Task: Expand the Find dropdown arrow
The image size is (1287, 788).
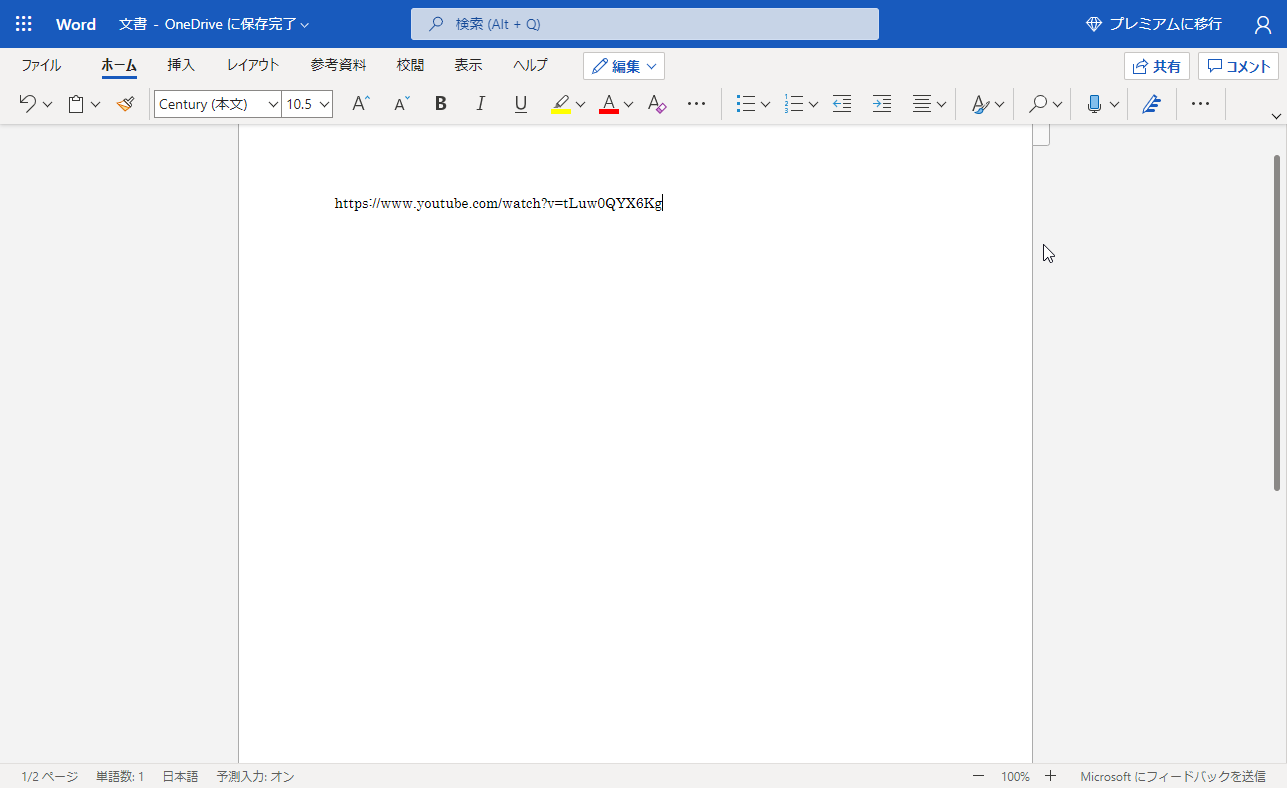Action: (x=1057, y=104)
